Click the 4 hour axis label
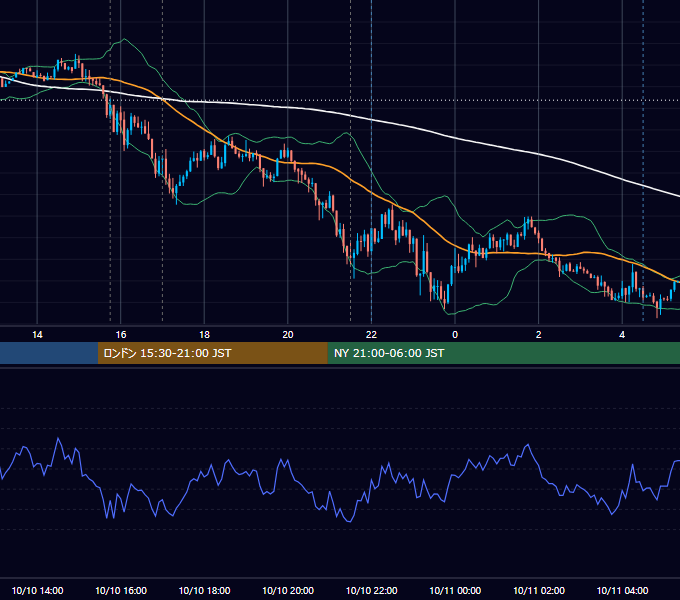 (x=622, y=335)
